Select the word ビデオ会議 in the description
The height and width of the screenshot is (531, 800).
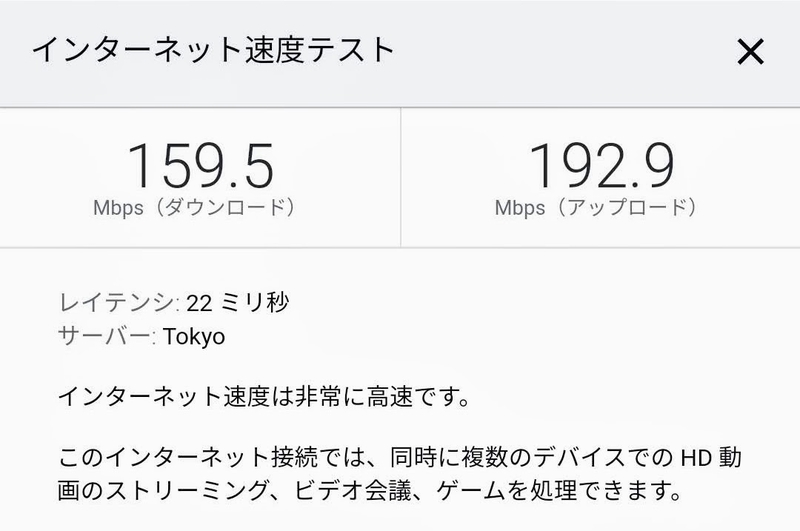click(353, 491)
